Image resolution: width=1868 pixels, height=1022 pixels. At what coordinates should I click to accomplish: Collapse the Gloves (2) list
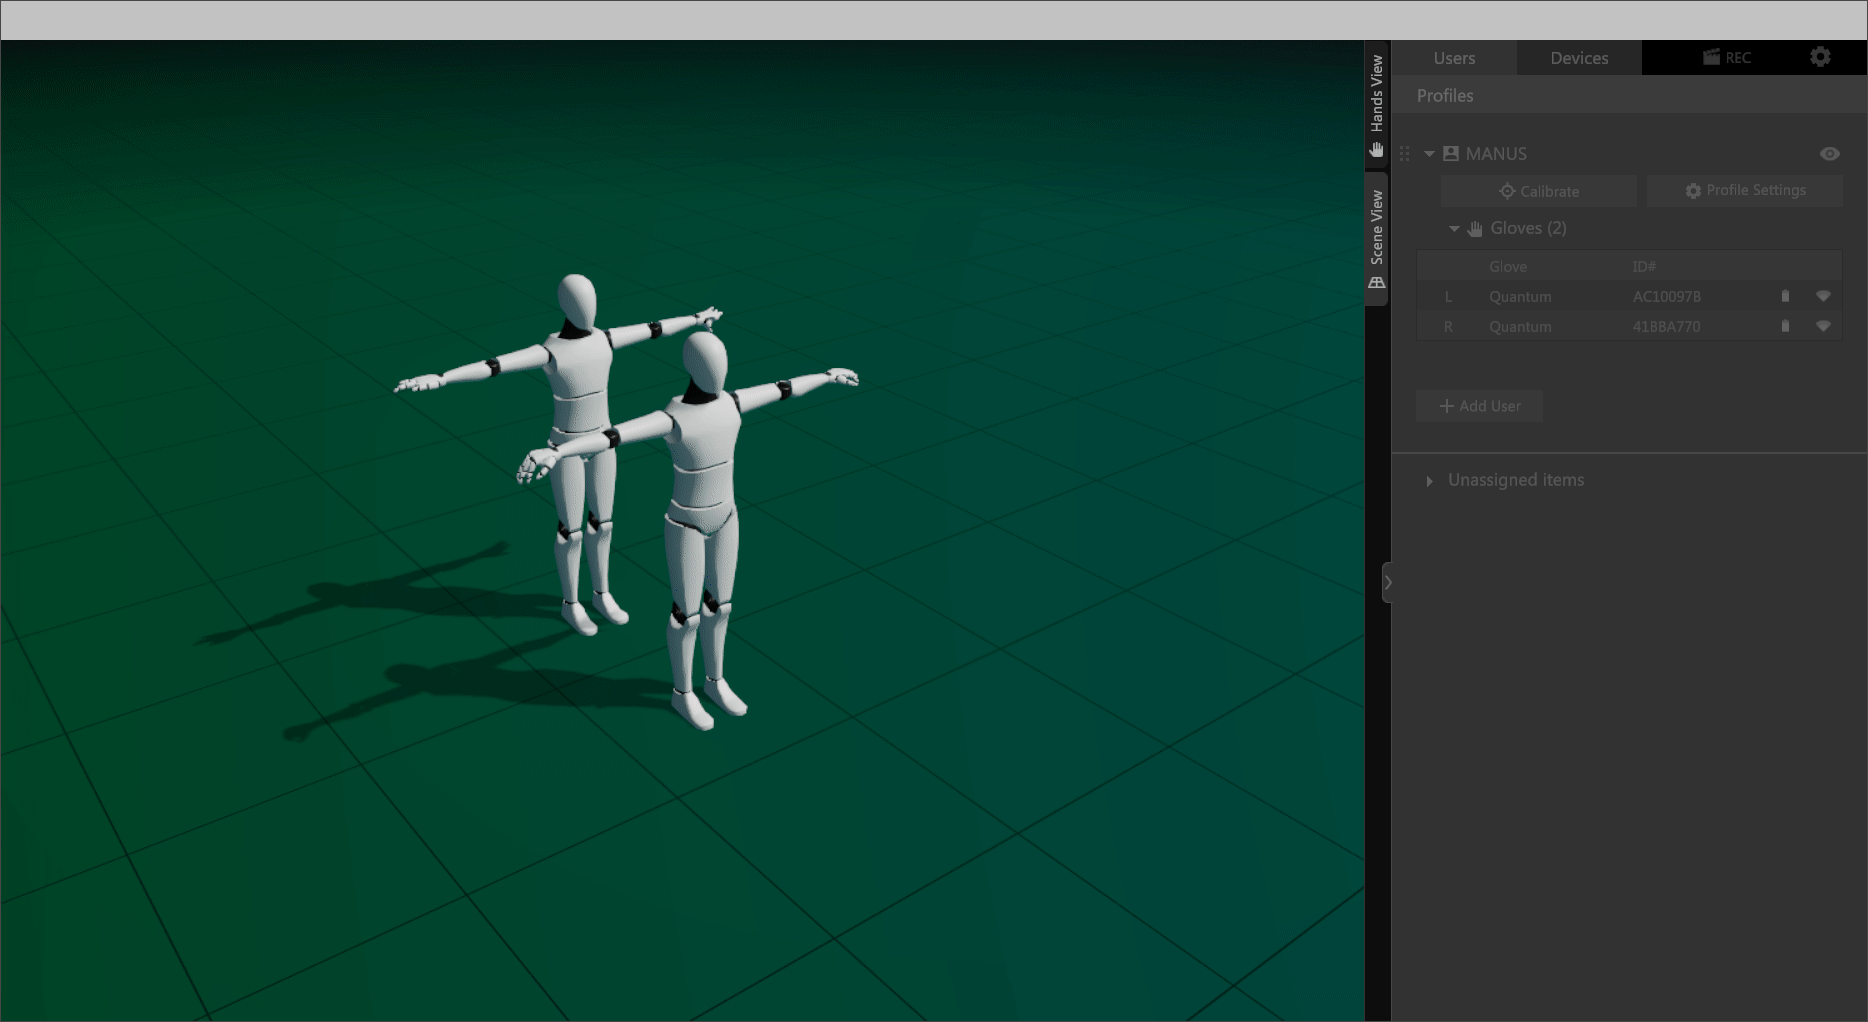[x=1454, y=229]
